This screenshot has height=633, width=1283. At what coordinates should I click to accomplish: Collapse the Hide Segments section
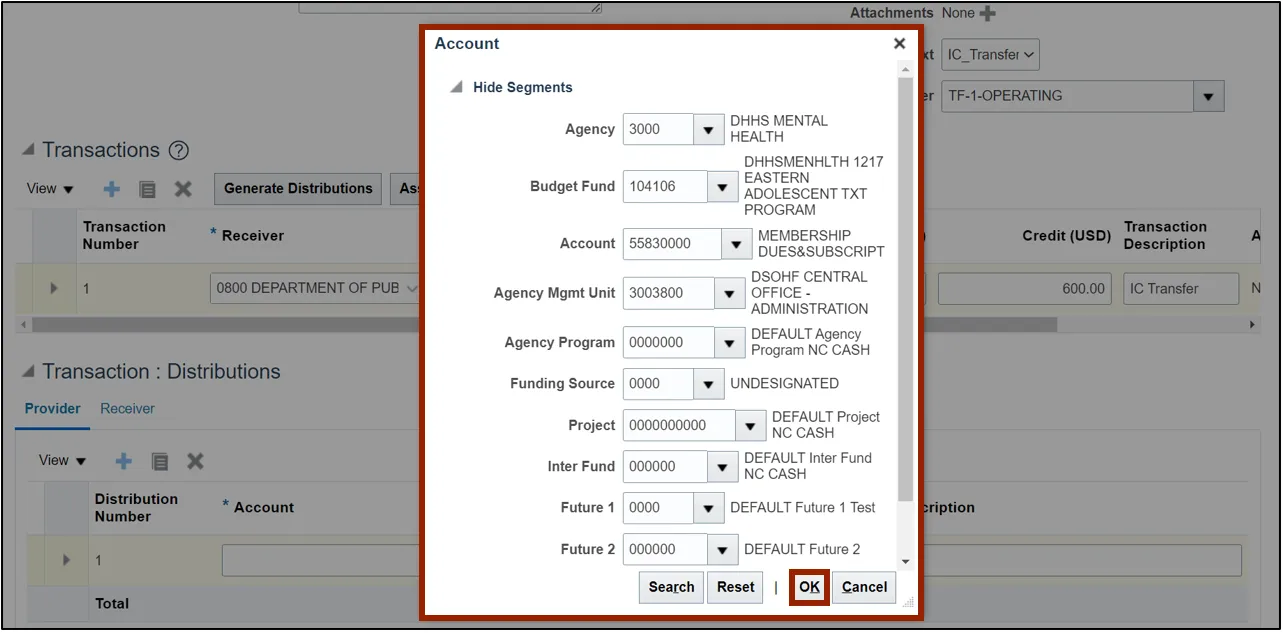click(x=457, y=87)
